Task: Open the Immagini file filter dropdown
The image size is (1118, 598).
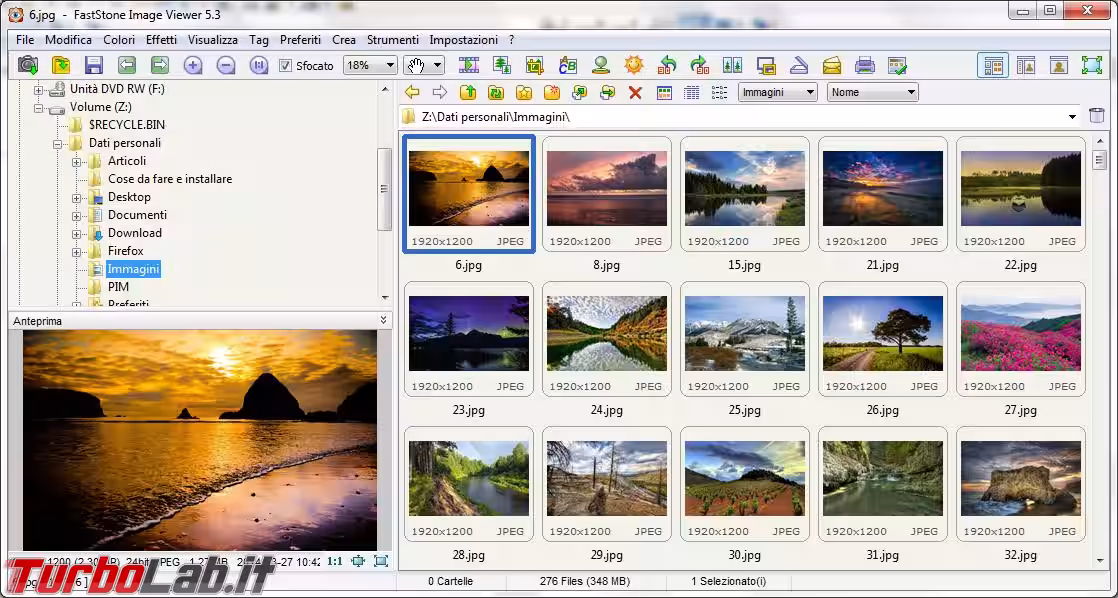Action: pos(778,93)
